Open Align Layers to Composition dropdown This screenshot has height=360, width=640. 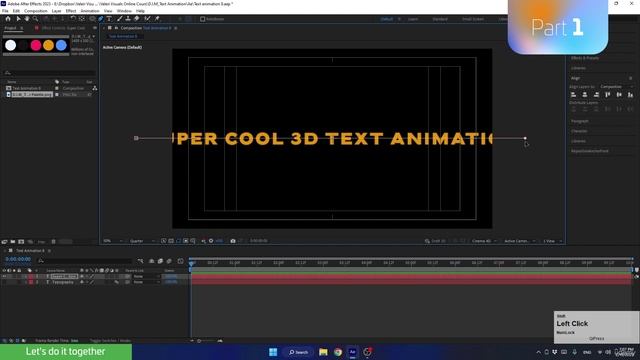616,87
